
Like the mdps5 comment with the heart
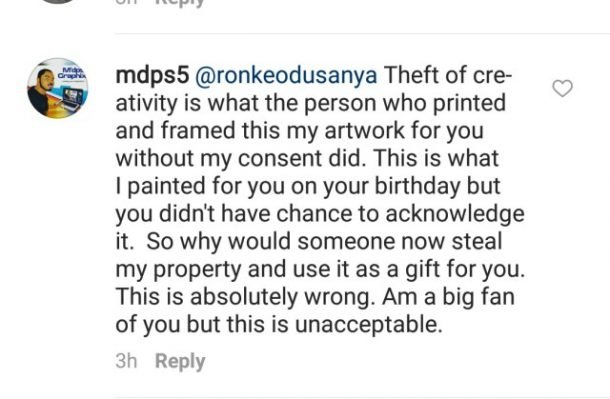[x=563, y=88]
